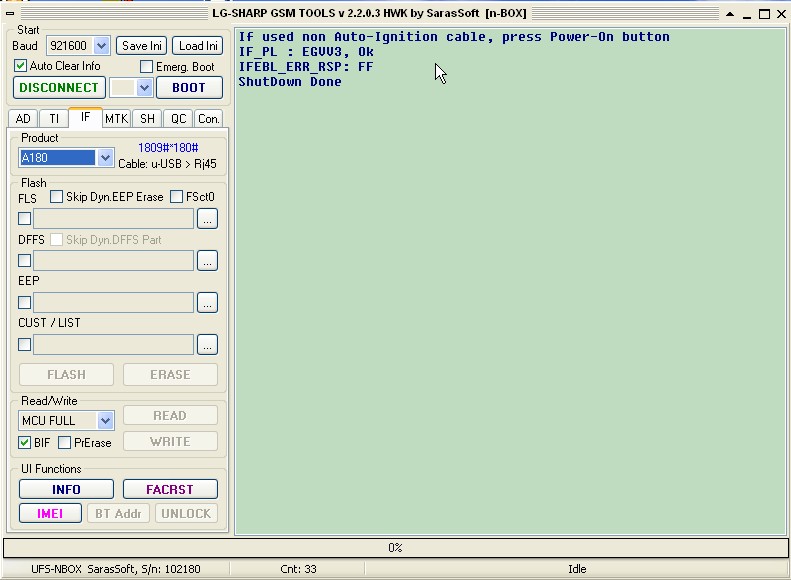Open the Product A180 dropdown
Viewport: 791px width, 580px height.
click(x=105, y=158)
